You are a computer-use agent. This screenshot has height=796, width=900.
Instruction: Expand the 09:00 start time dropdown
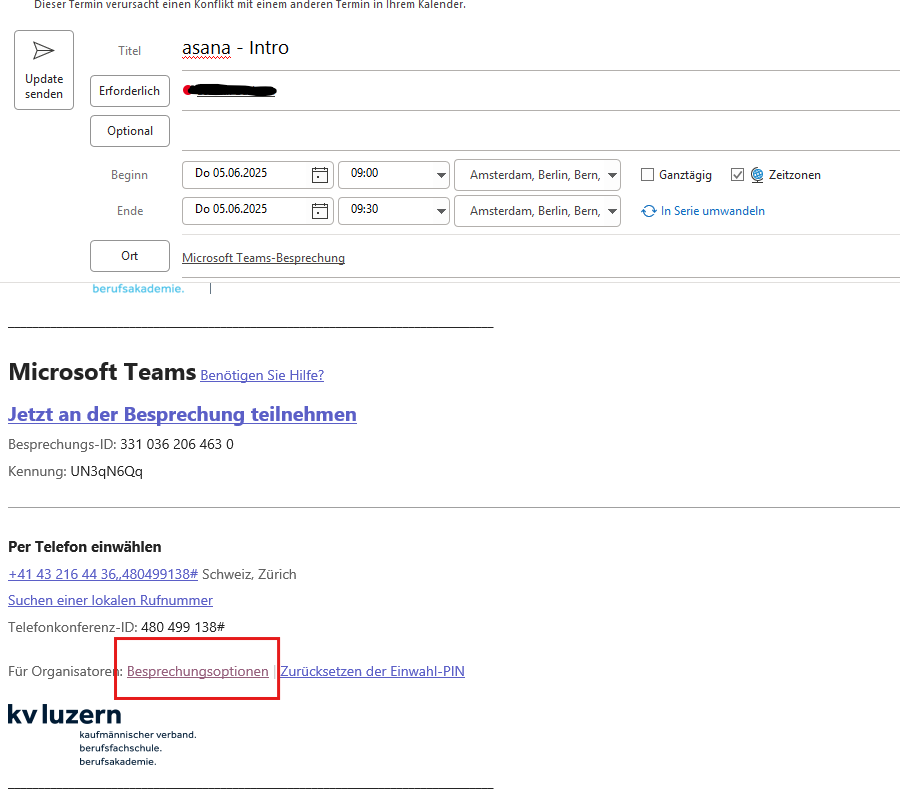tap(441, 175)
